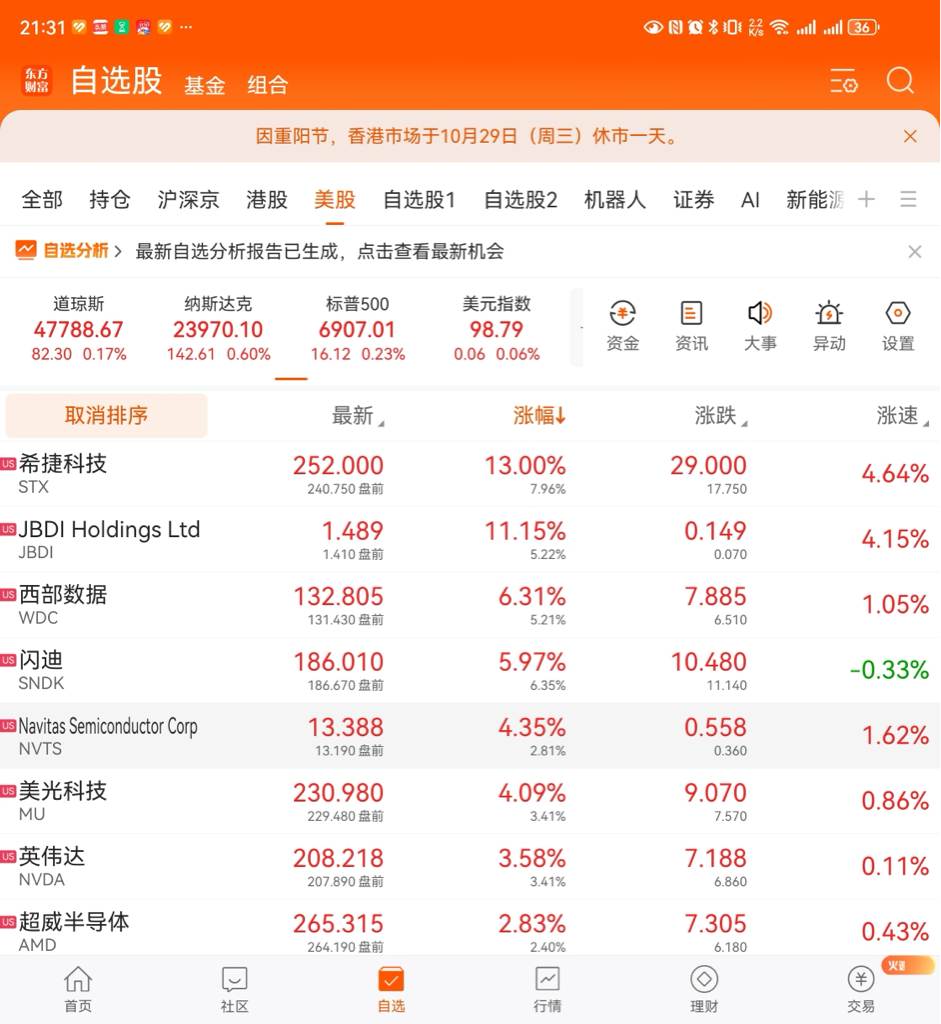Select 证券 group tab

point(694,199)
